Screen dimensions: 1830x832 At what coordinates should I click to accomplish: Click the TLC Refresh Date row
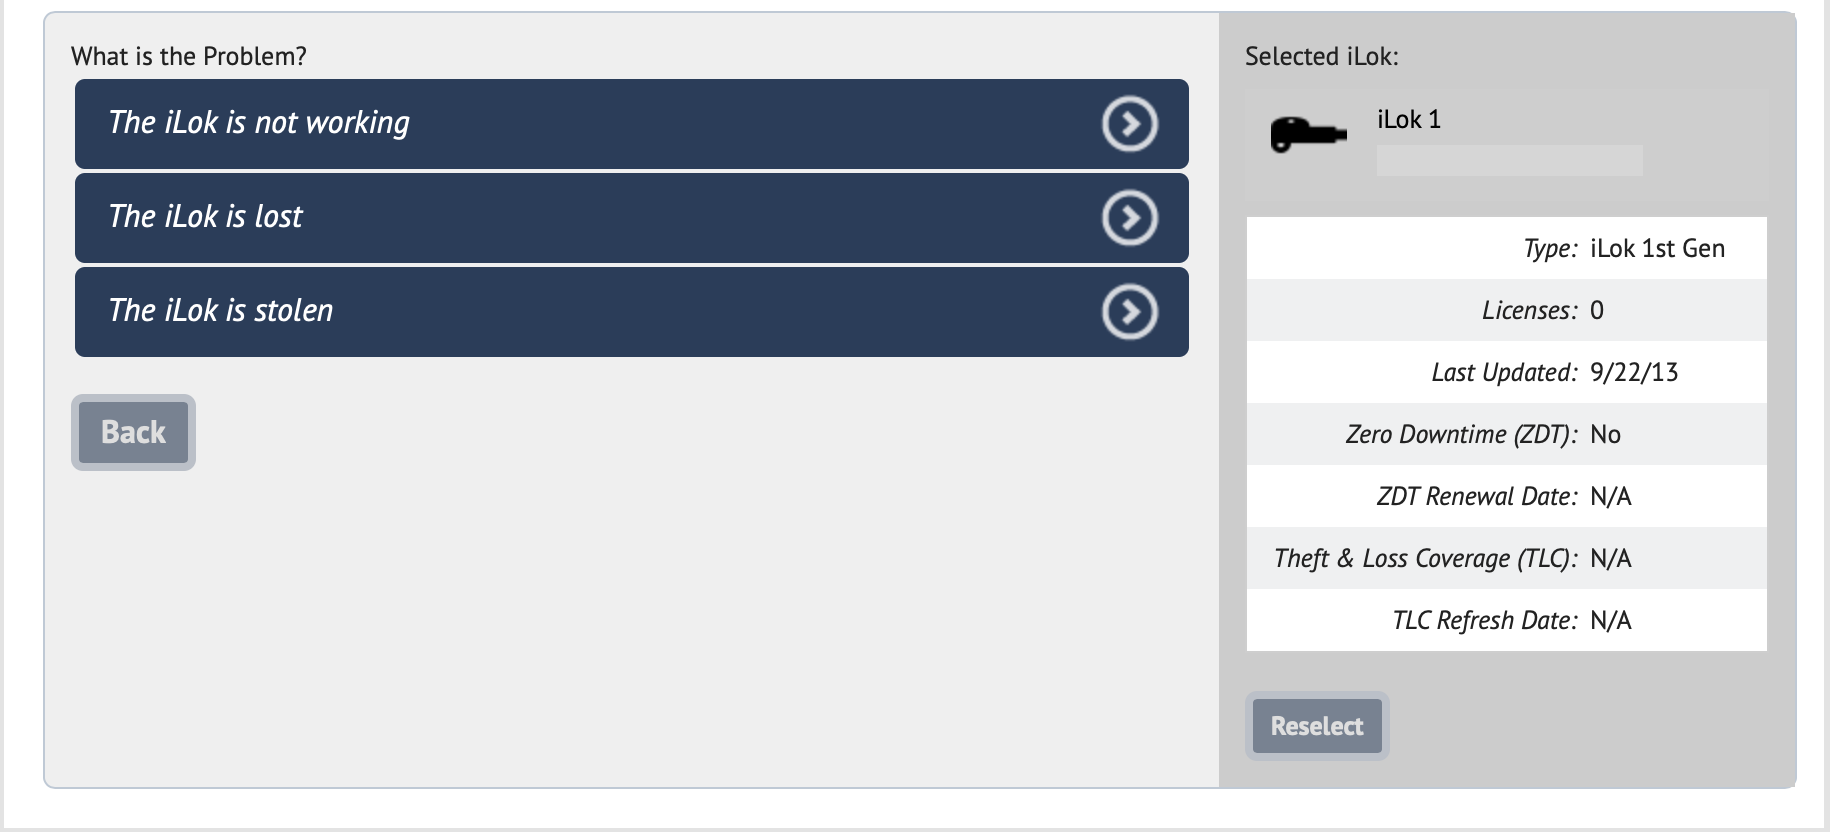tap(1507, 620)
